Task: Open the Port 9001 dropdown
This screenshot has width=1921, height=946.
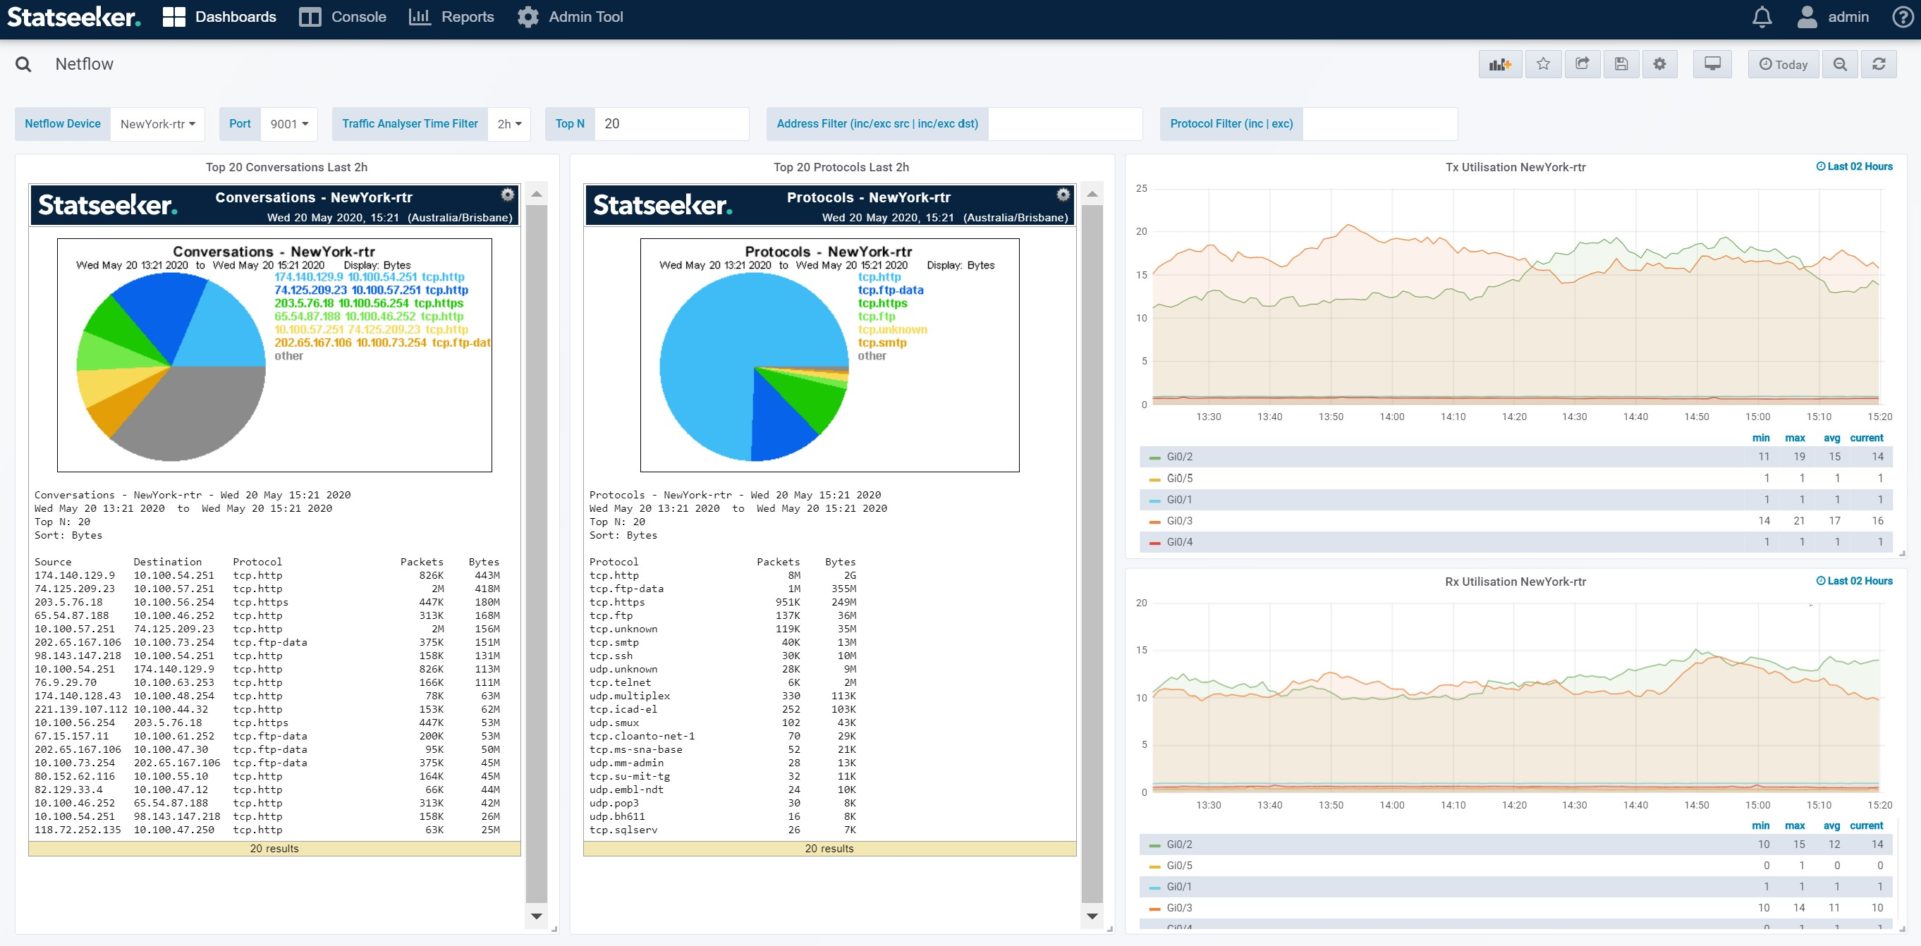Action: pyautogui.click(x=289, y=124)
